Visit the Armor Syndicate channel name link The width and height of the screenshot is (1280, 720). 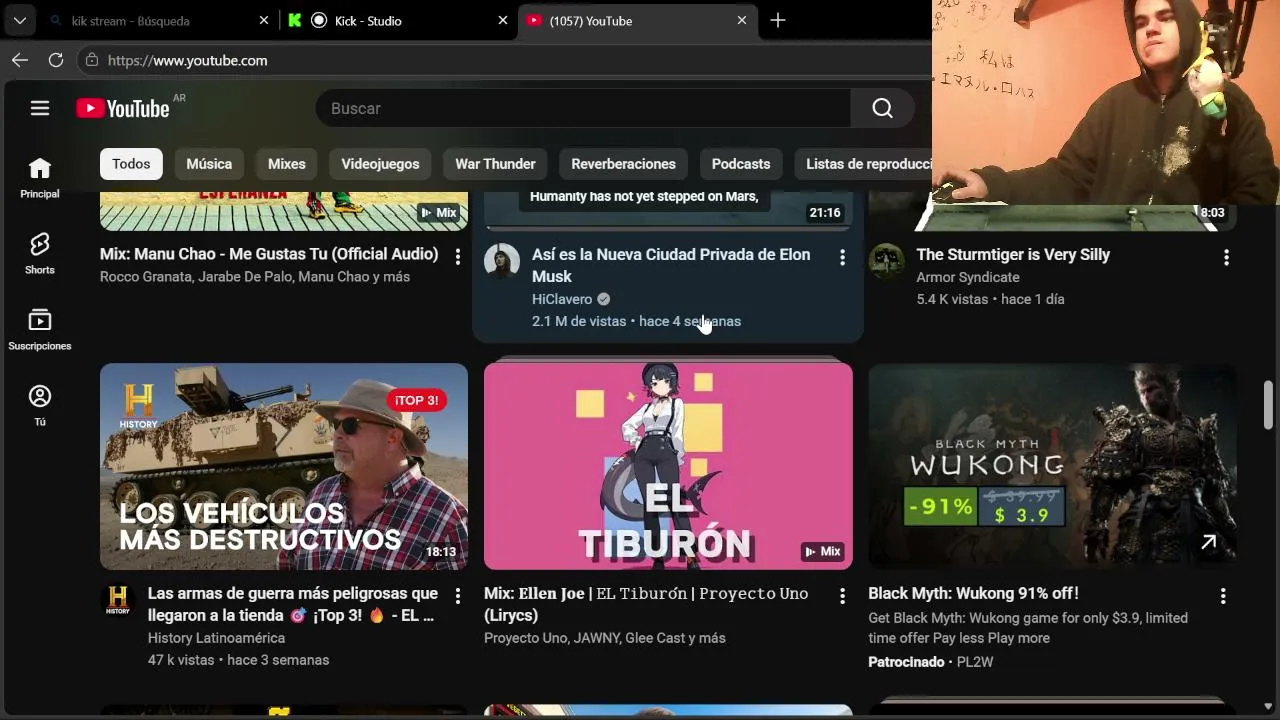click(x=968, y=277)
